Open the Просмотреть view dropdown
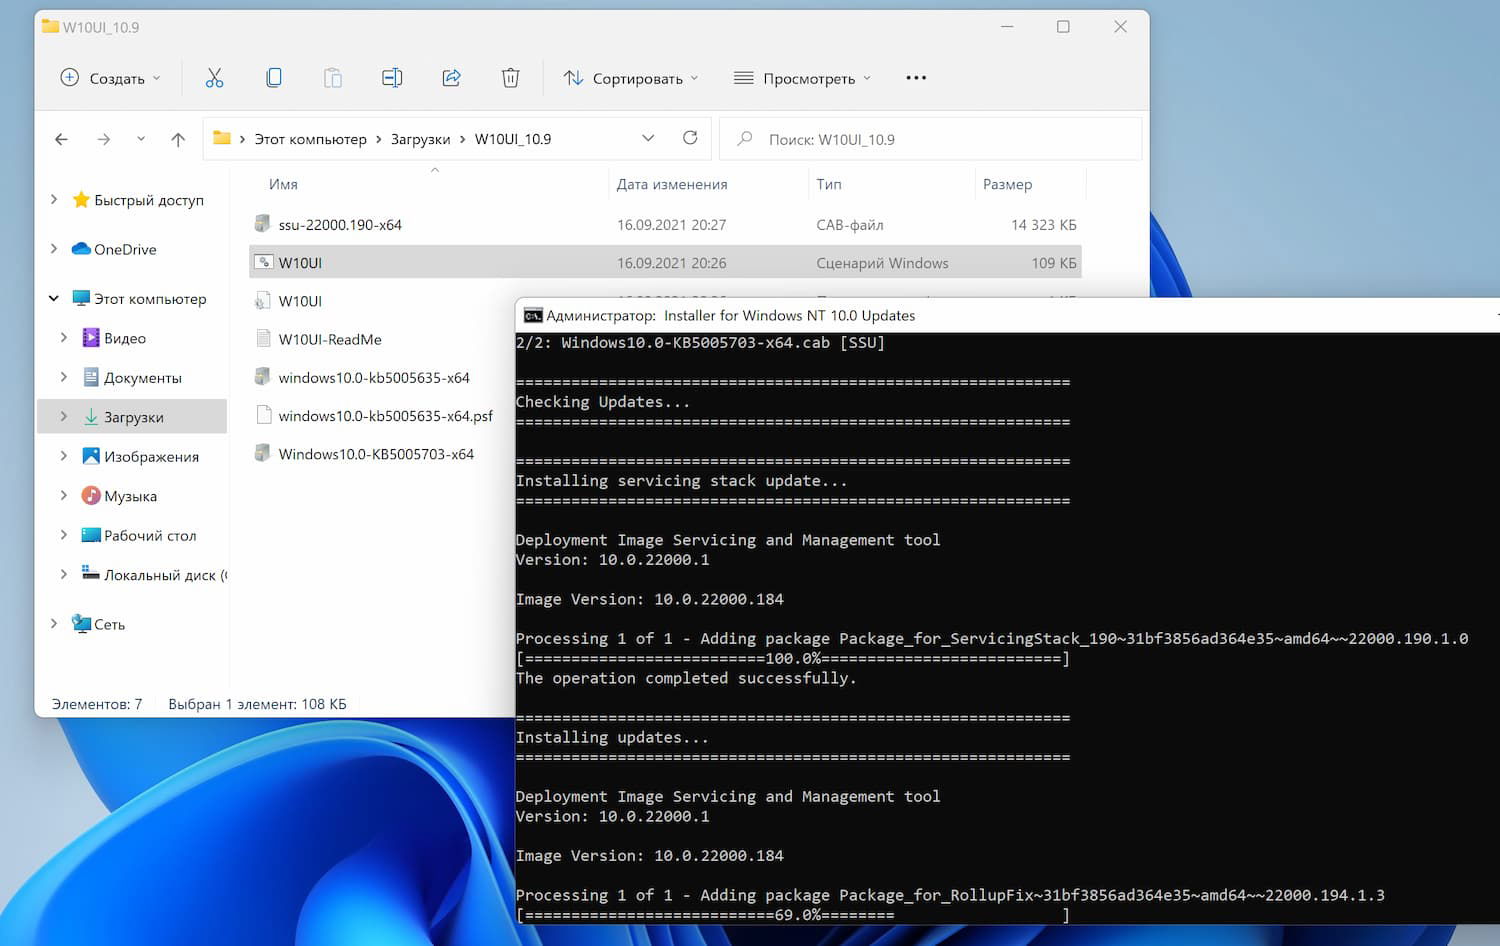The width and height of the screenshot is (1500, 946). click(802, 78)
